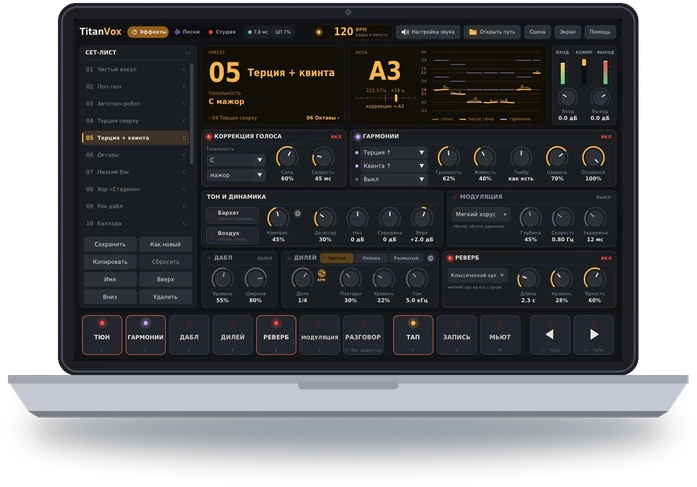697x487 pixels.
Task: Click the Верх EQ knob
Action: [421, 218]
